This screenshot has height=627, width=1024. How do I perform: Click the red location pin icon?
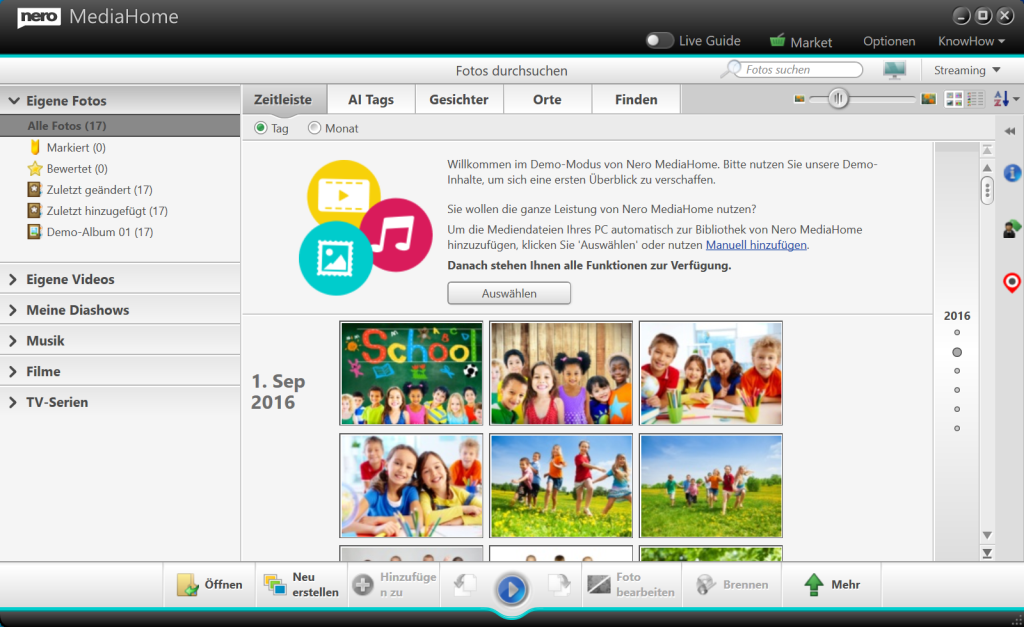[x=1012, y=283]
